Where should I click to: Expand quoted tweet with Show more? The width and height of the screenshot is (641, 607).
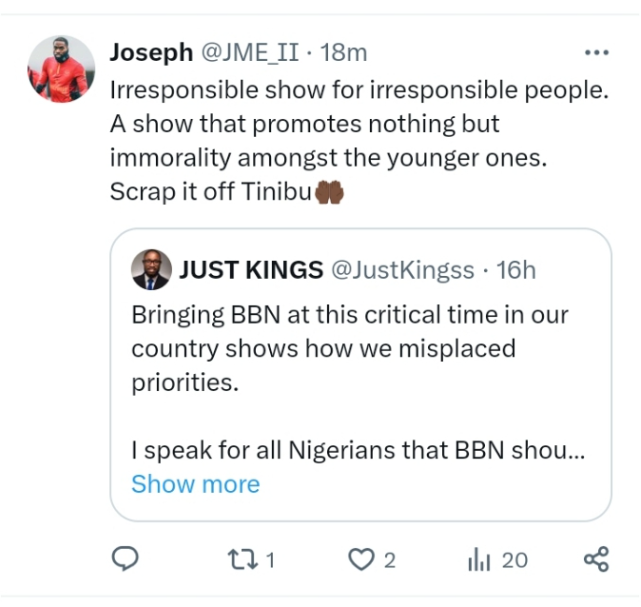point(195,484)
